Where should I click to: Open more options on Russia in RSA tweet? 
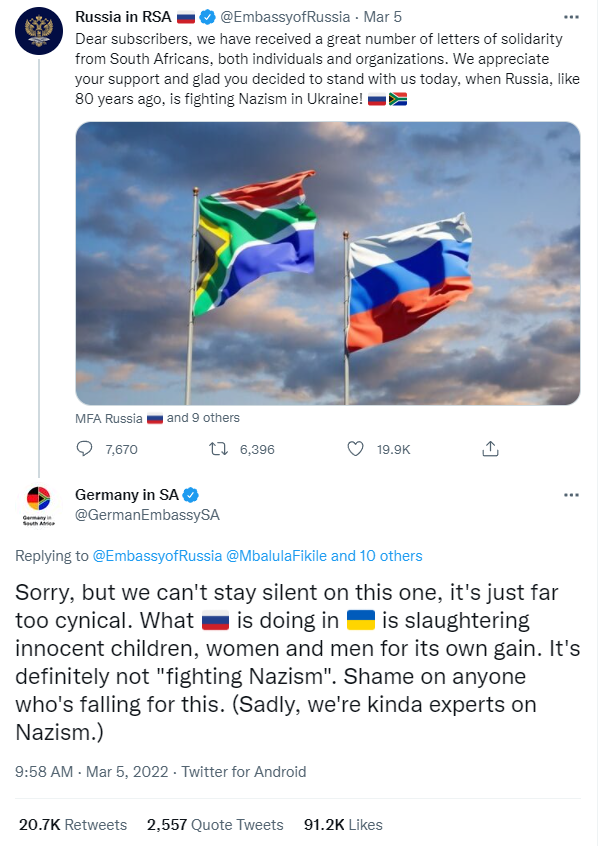(571, 17)
